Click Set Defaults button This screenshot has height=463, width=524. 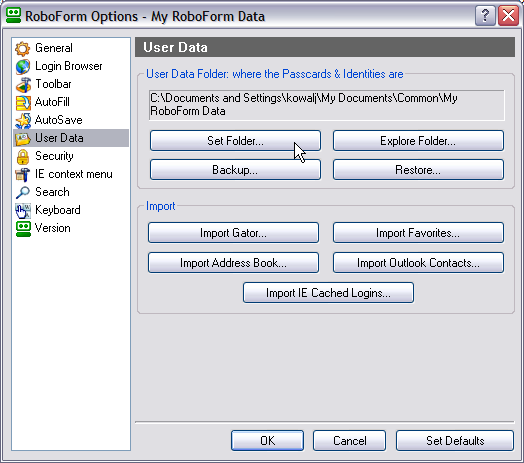pos(455,441)
